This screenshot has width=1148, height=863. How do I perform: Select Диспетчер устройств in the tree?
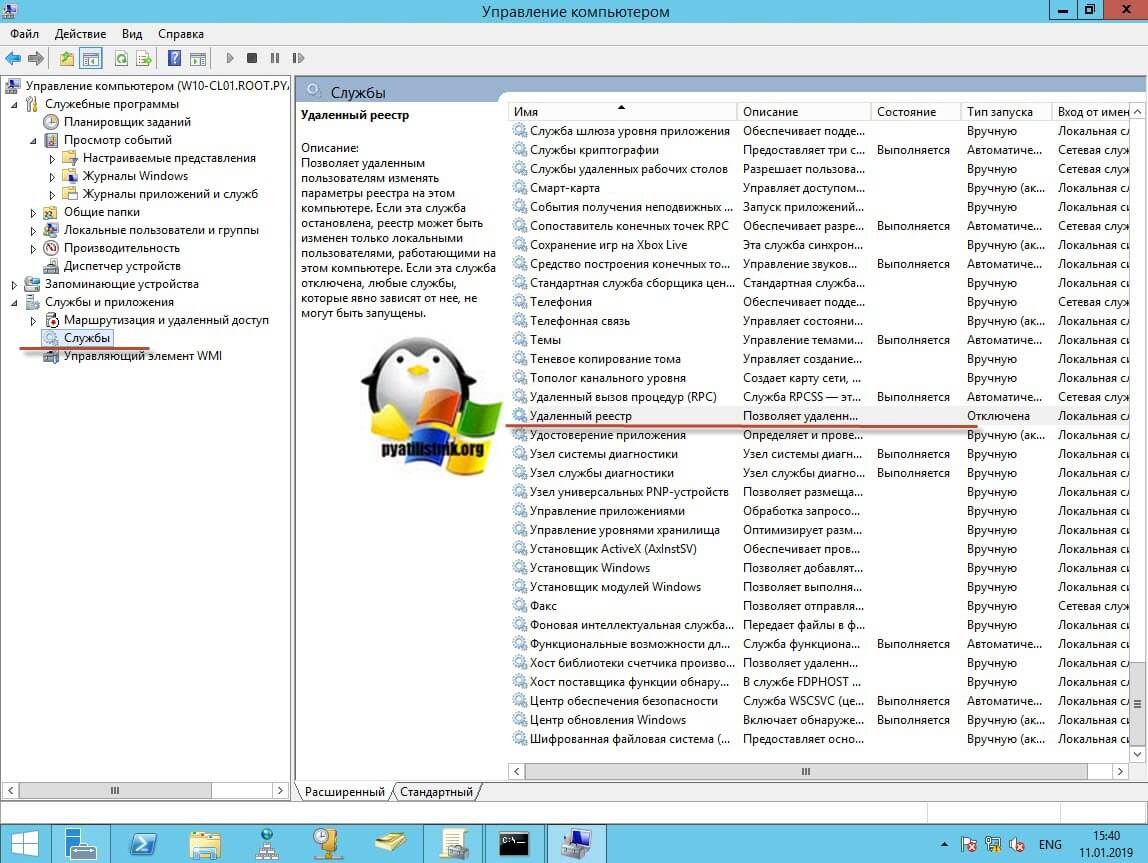(122, 266)
